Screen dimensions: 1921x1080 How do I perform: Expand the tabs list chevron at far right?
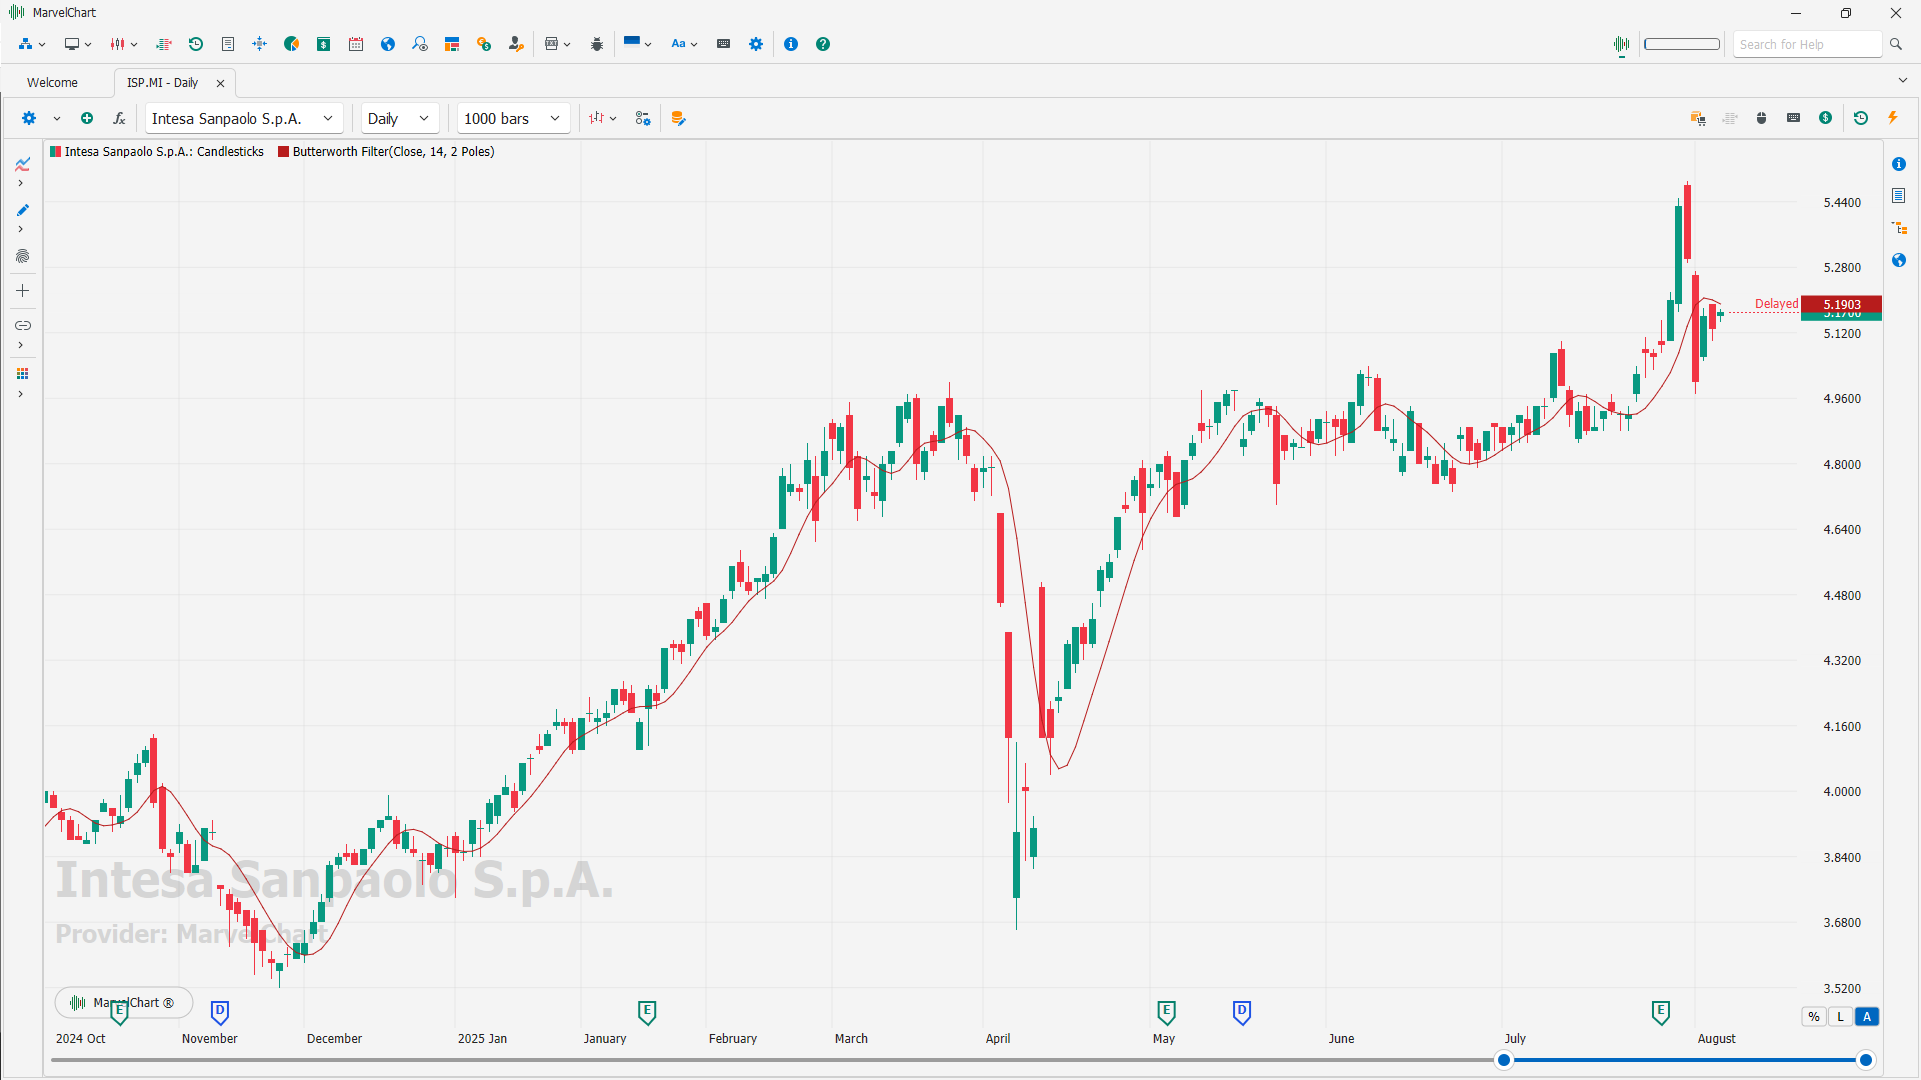coord(1902,80)
